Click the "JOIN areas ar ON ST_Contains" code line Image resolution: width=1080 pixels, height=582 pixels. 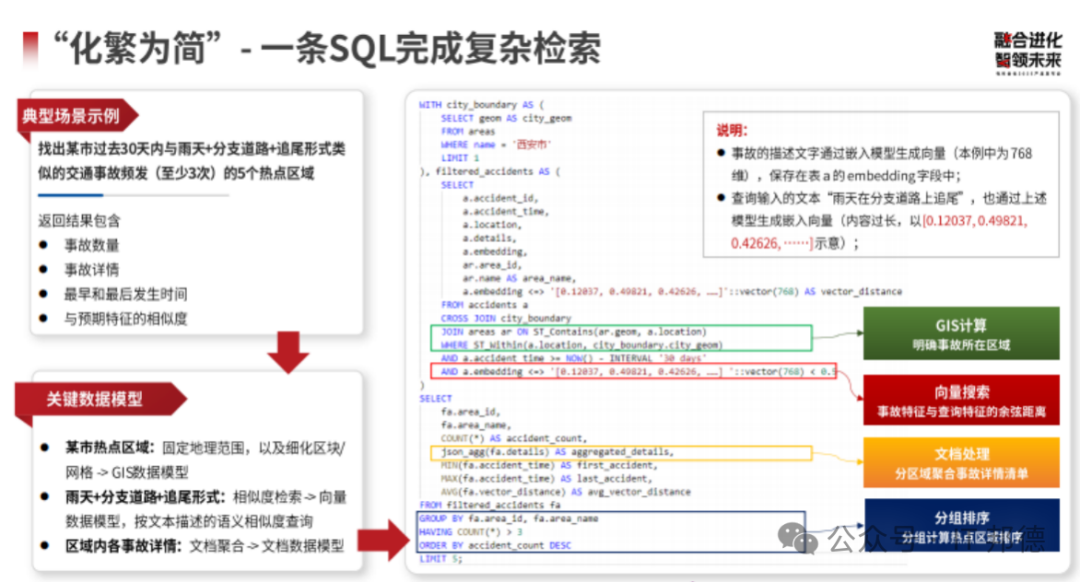click(574, 332)
